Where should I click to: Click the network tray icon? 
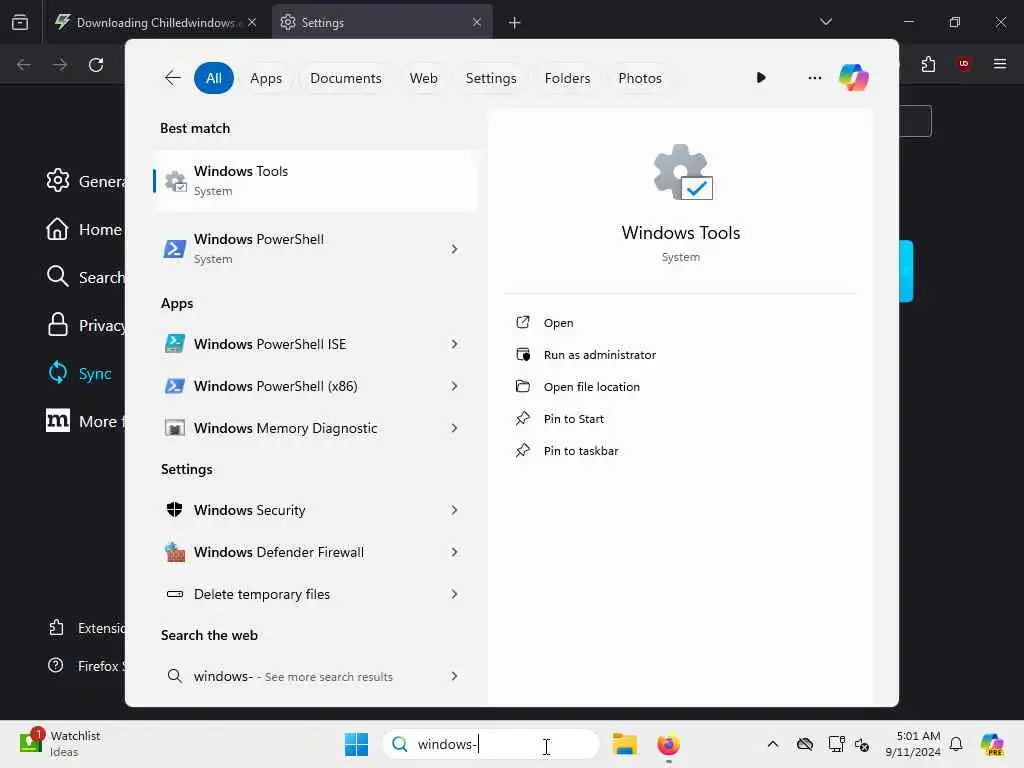pos(835,744)
